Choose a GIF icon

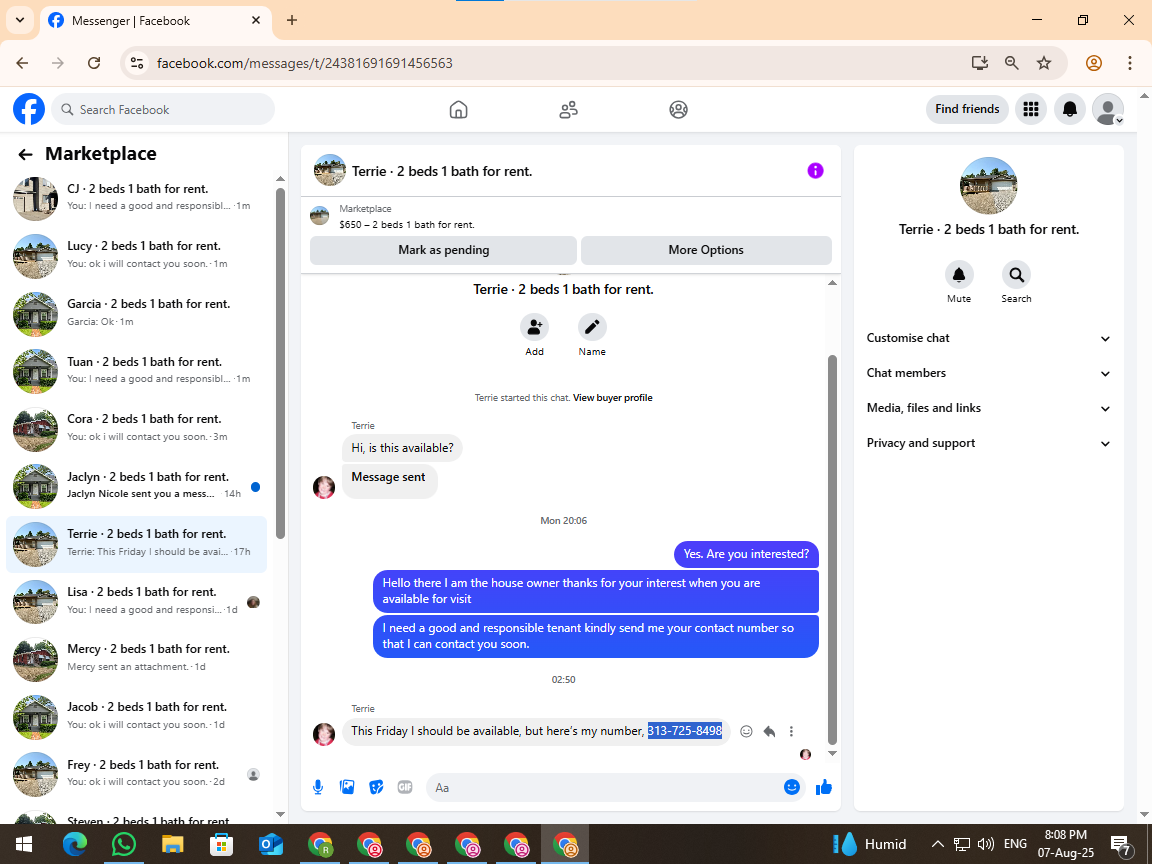(405, 788)
